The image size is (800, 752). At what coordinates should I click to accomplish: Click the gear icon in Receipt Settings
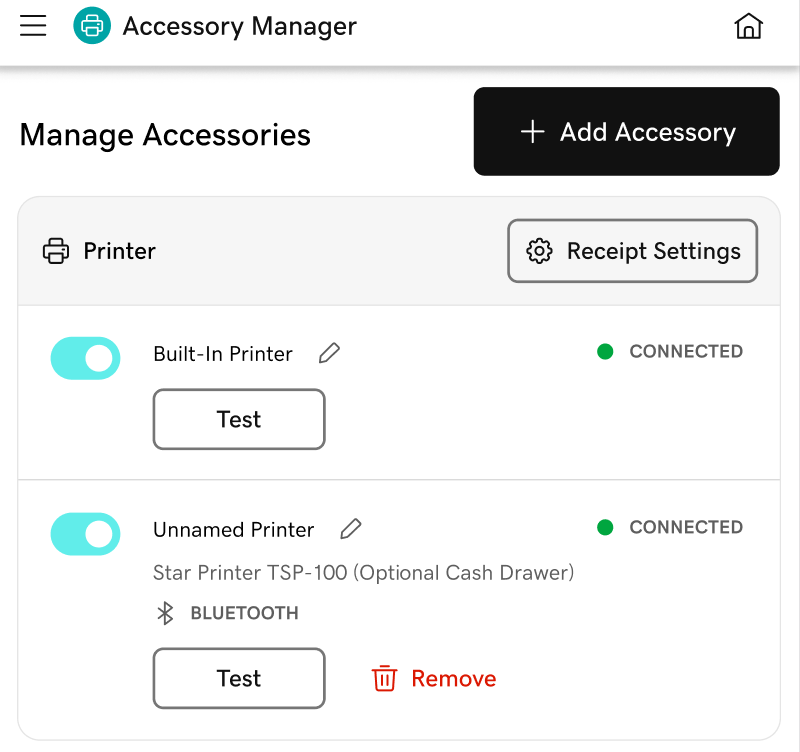coord(540,251)
